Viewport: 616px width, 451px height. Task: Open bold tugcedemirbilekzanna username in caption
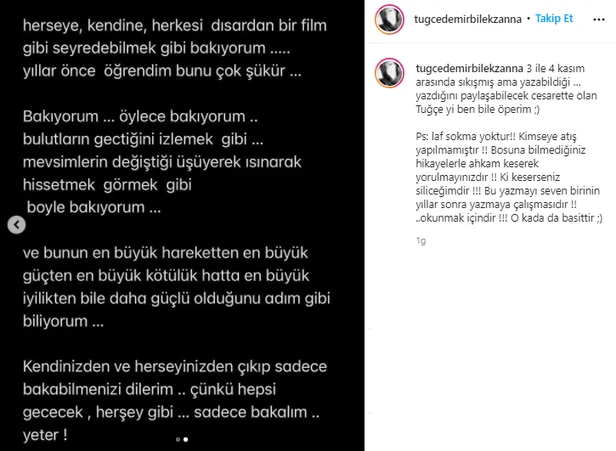coord(469,68)
